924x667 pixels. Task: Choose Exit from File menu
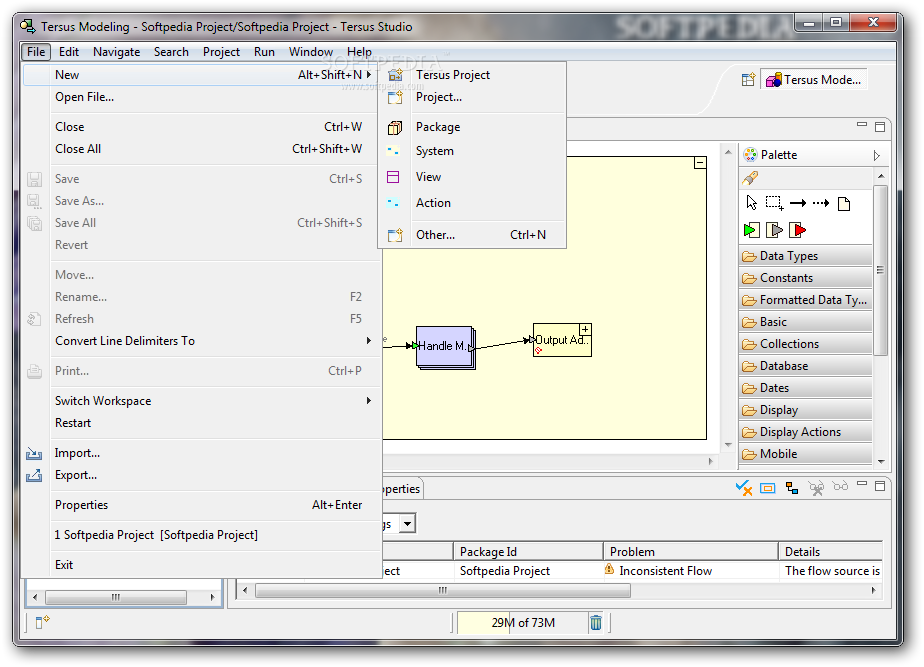[202, 564]
